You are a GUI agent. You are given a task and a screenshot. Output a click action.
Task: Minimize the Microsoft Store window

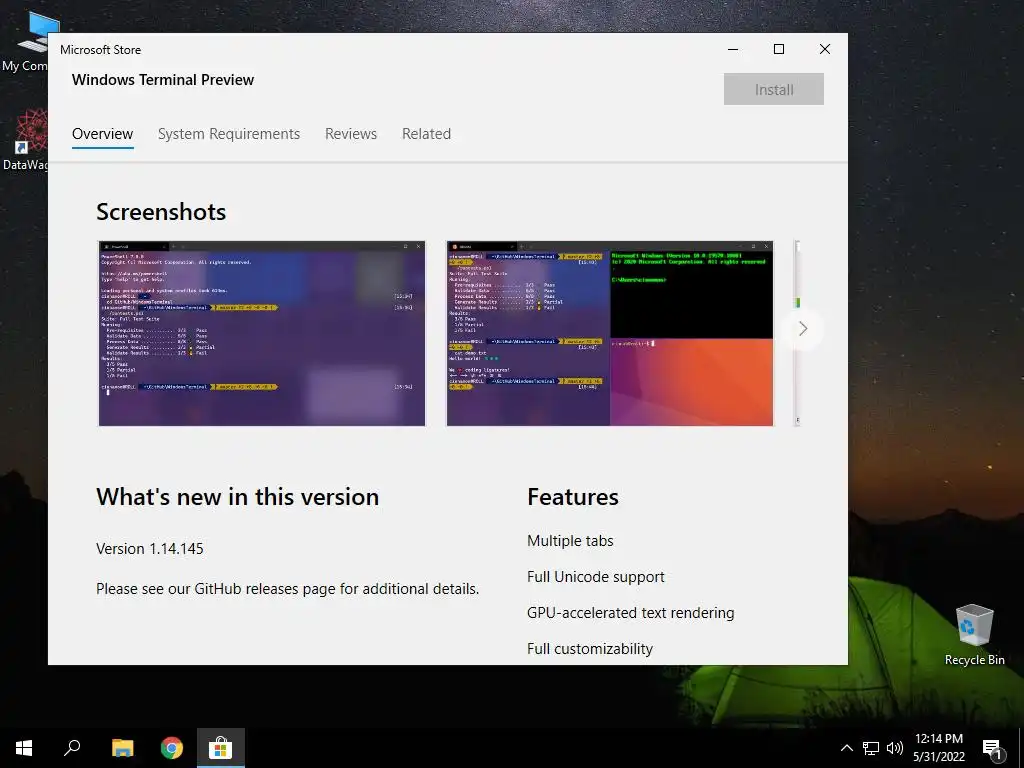pyautogui.click(x=733, y=50)
